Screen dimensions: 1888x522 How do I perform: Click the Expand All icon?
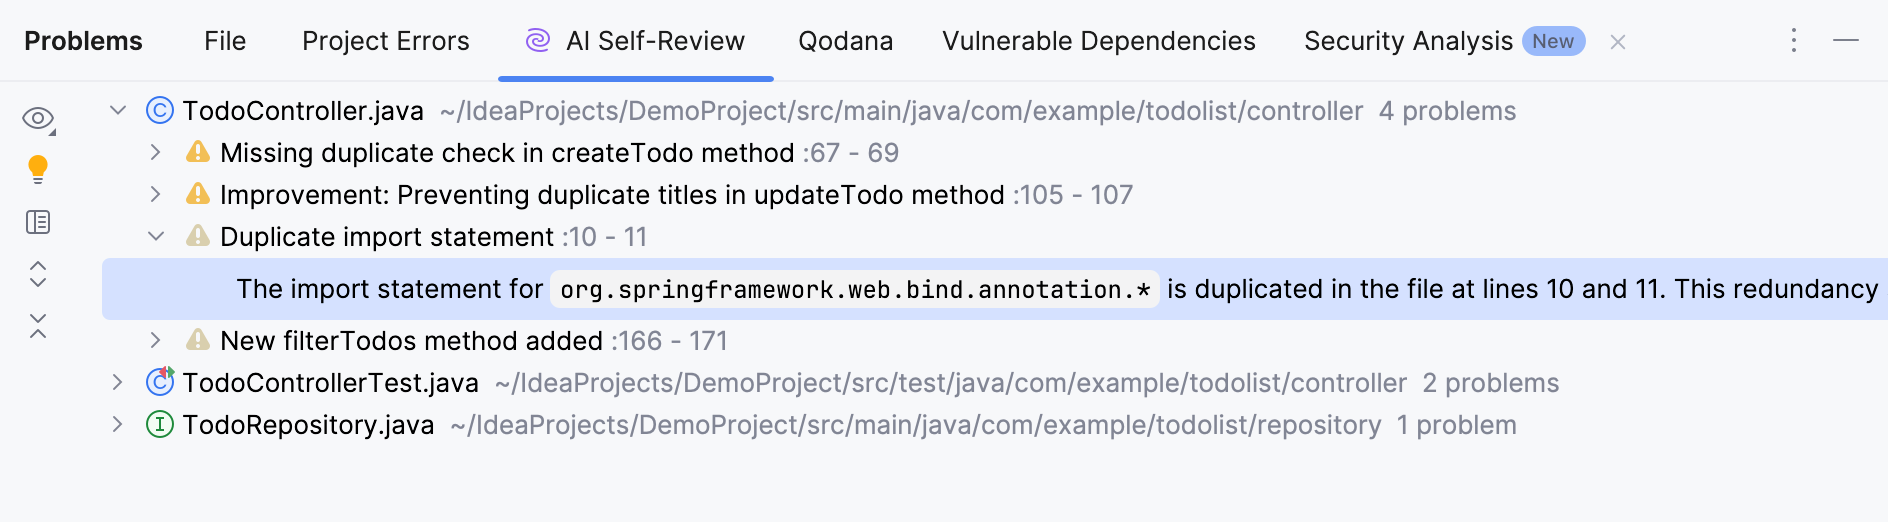pos(38,274)
